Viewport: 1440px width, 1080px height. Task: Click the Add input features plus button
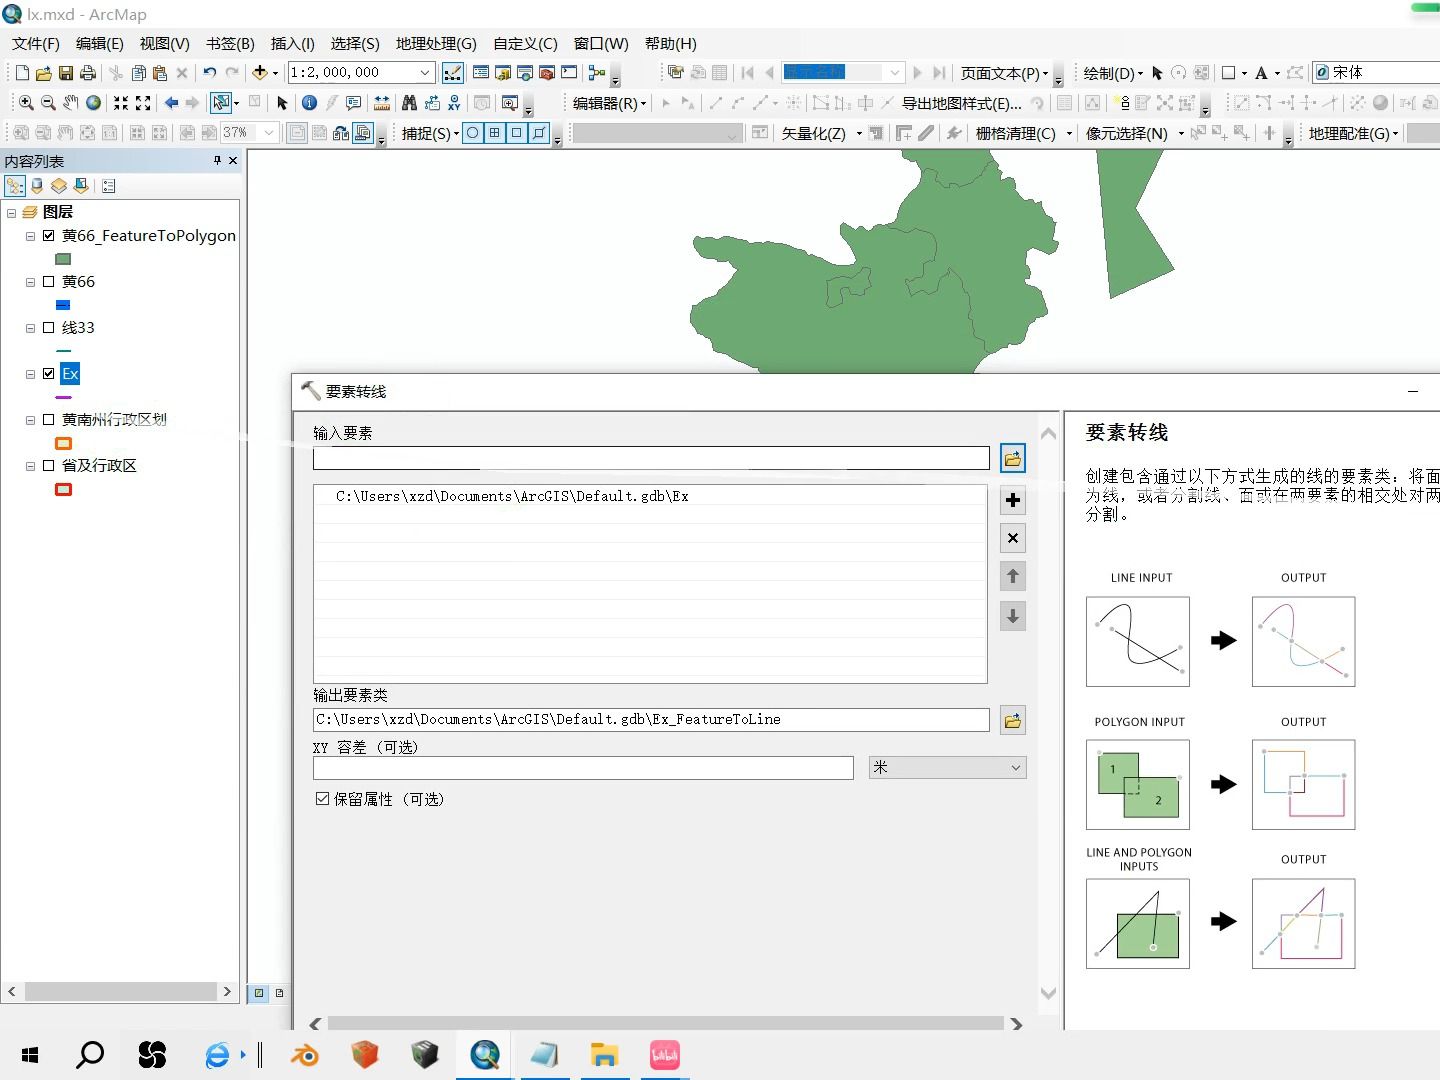1012,500
